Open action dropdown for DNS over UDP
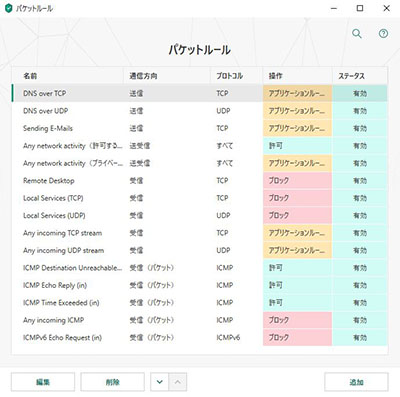This screenshot has height=397, width=400. tap(298, 111)
